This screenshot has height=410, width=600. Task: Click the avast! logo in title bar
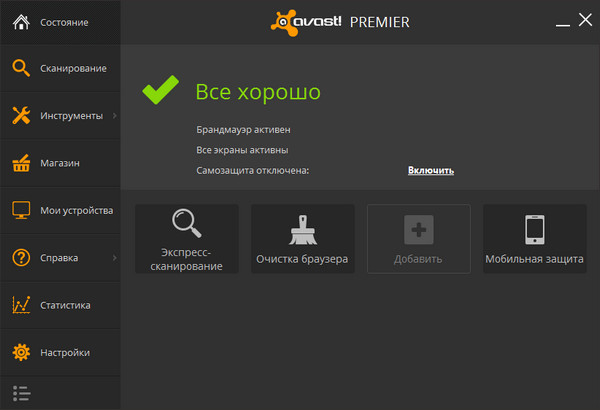tap(306, 22)
